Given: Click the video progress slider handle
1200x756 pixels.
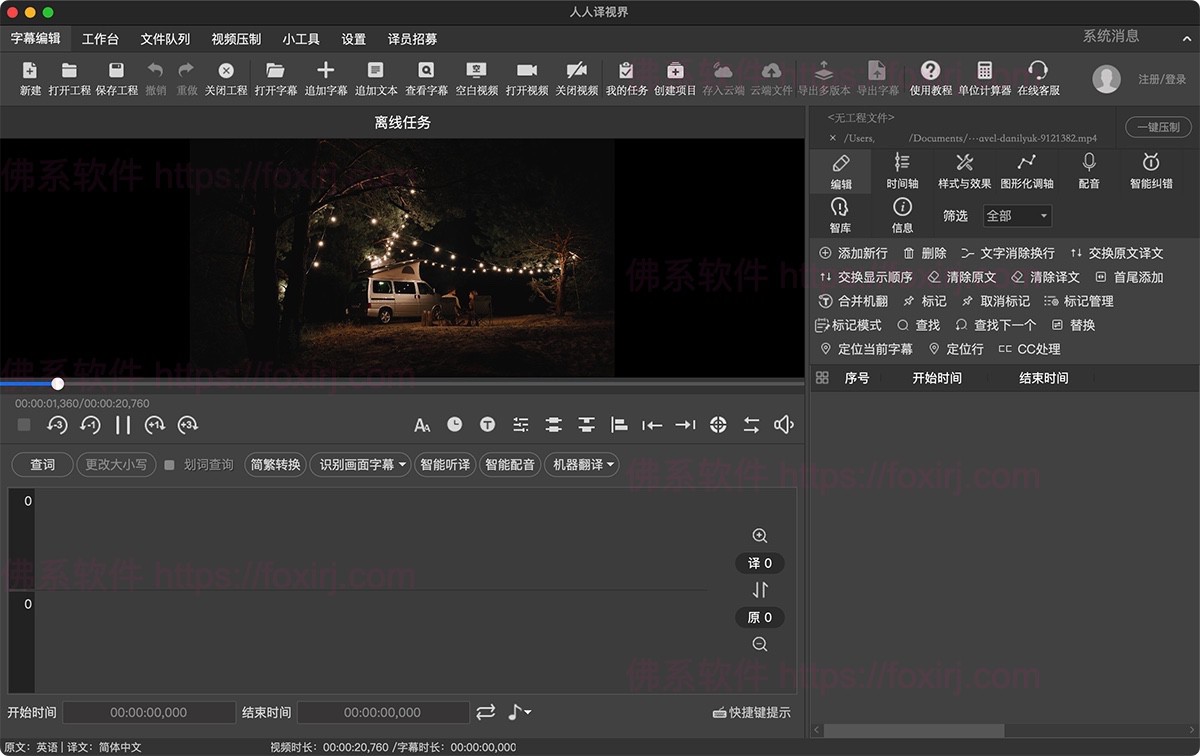Looking at the screenshot, I should [58, 384].
